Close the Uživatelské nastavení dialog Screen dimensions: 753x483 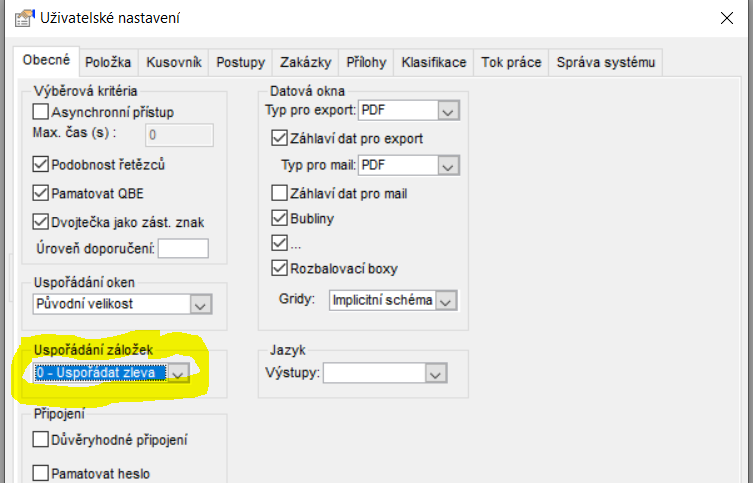727,18
